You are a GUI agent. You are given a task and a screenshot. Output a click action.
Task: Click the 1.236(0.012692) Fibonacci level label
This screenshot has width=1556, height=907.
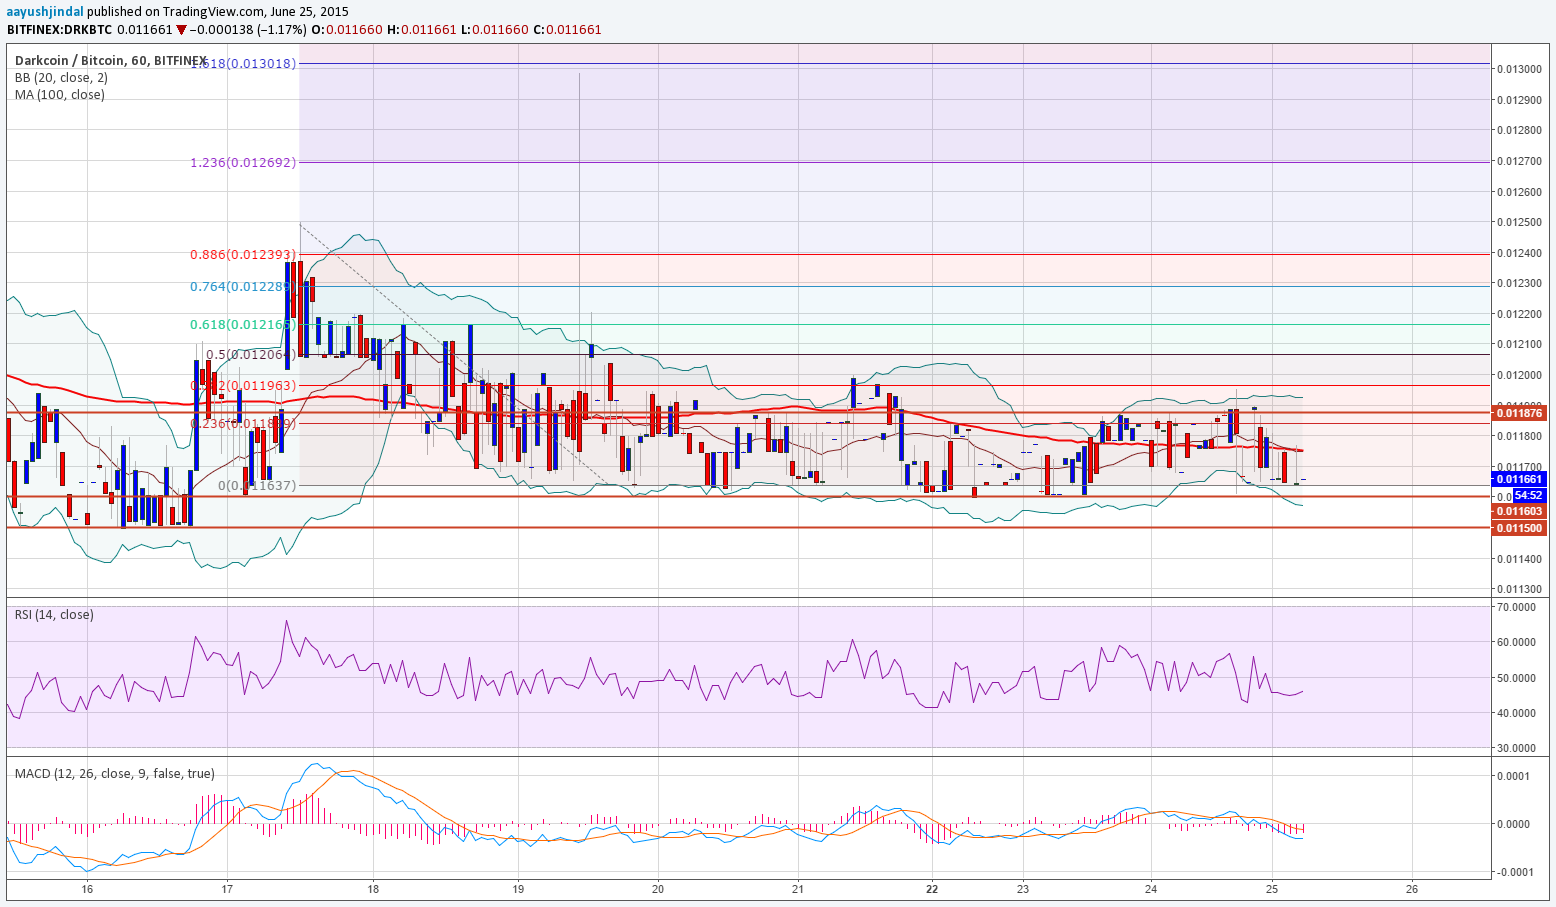pyautogui.click(x=243, y=162)
